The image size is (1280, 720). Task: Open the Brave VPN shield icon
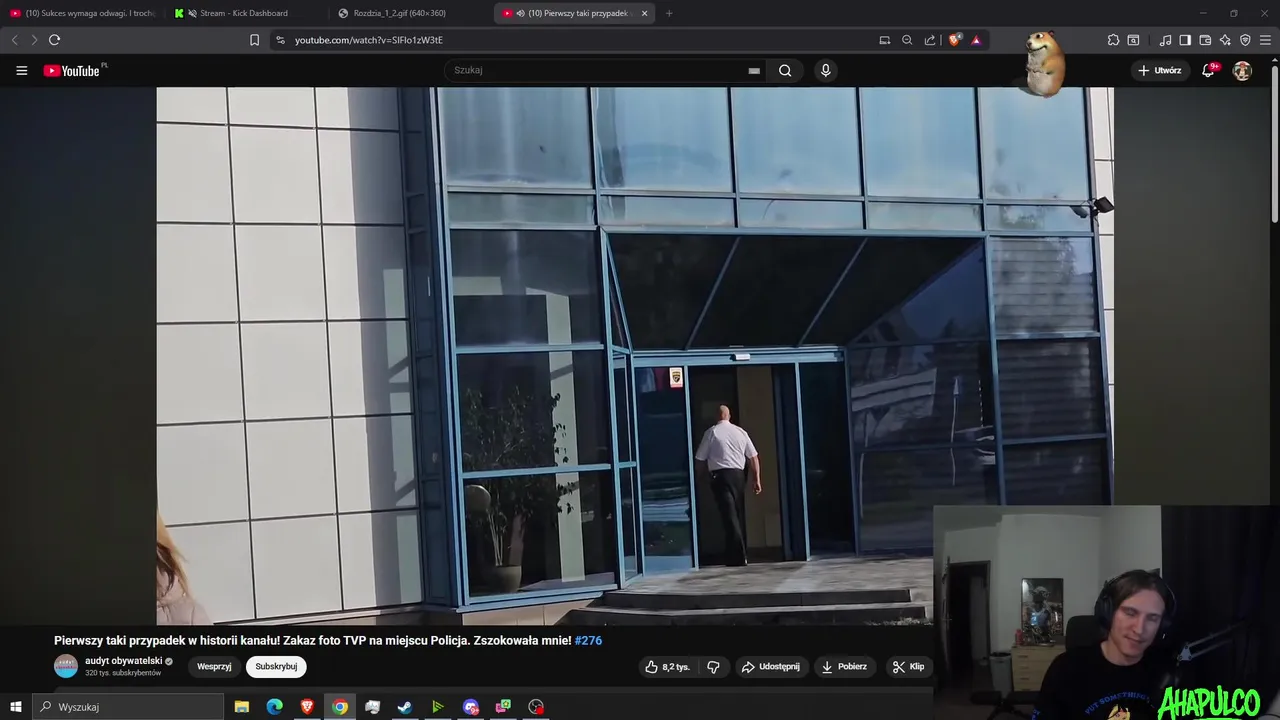click(1245, 40)
